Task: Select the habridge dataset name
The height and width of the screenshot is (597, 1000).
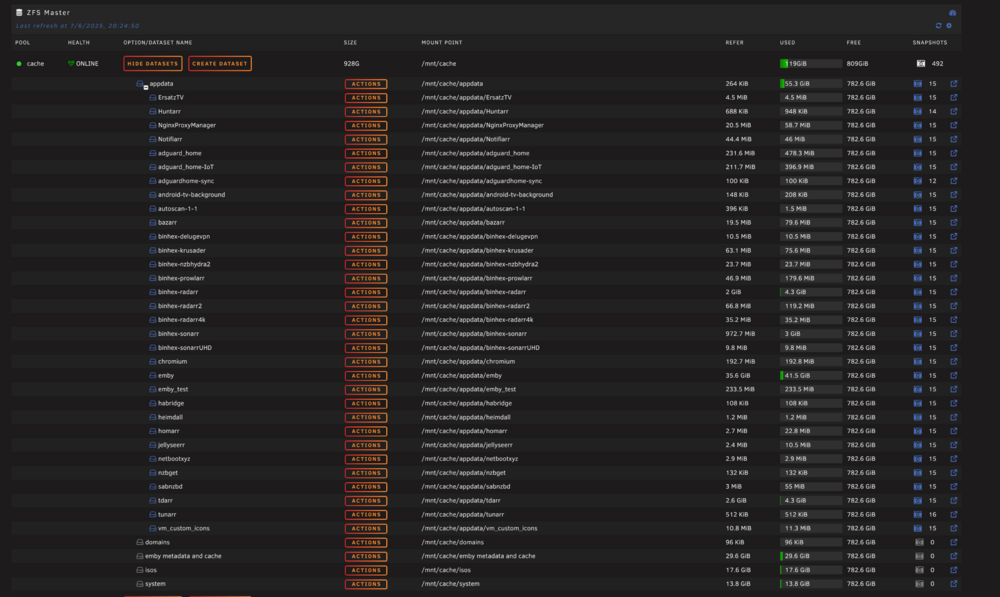Action: coord(171,403)
